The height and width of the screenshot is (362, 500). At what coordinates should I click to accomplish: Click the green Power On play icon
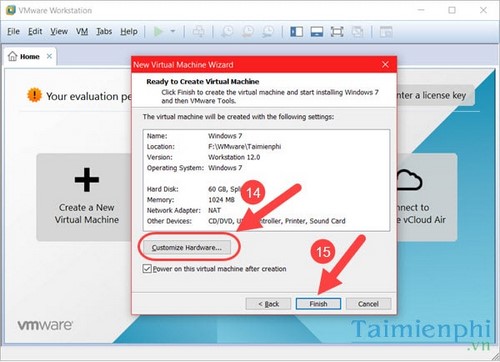click(158, 31)
